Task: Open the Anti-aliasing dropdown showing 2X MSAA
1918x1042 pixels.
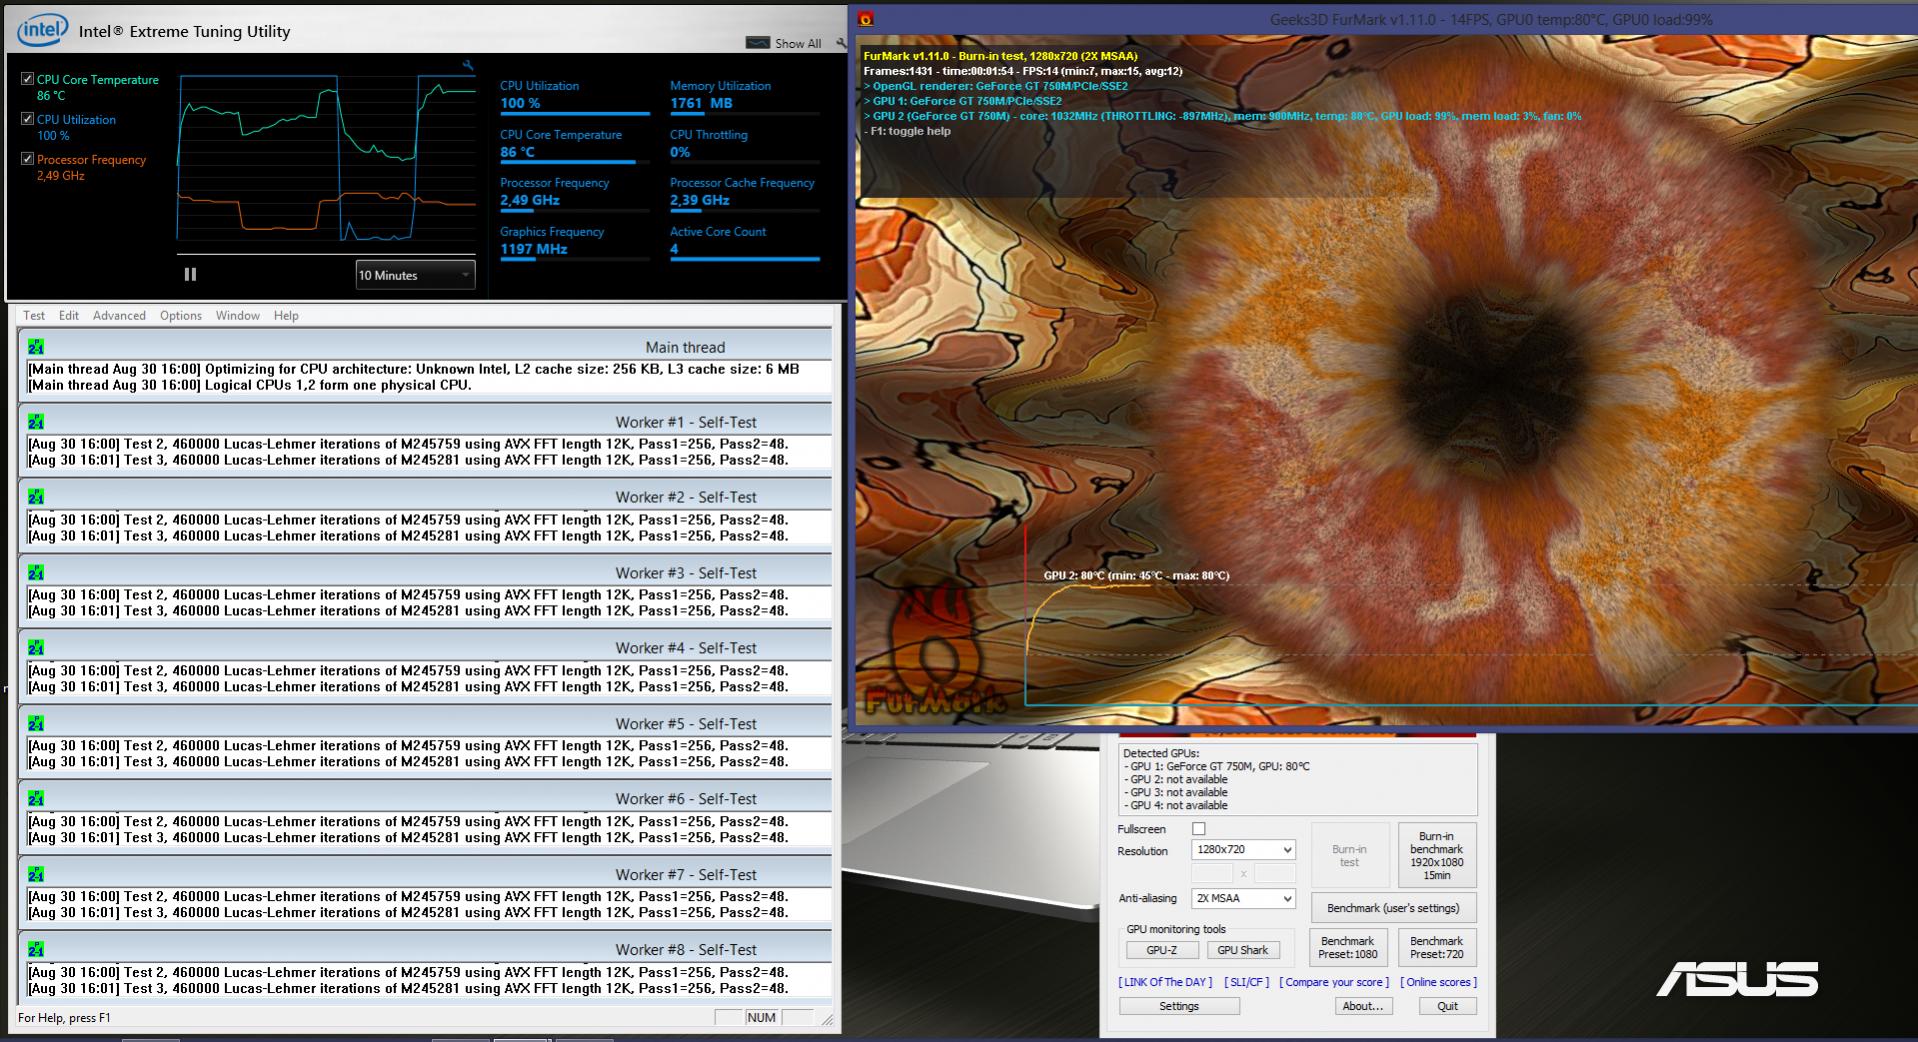Action: click(x=1243, y=898)
